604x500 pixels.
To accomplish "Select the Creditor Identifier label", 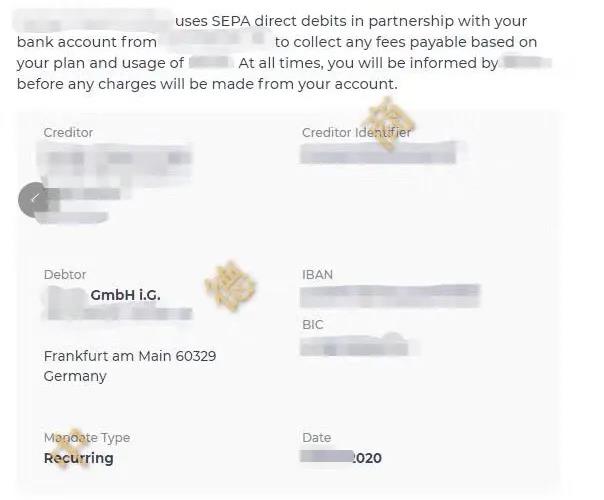I will click(356, 133).
